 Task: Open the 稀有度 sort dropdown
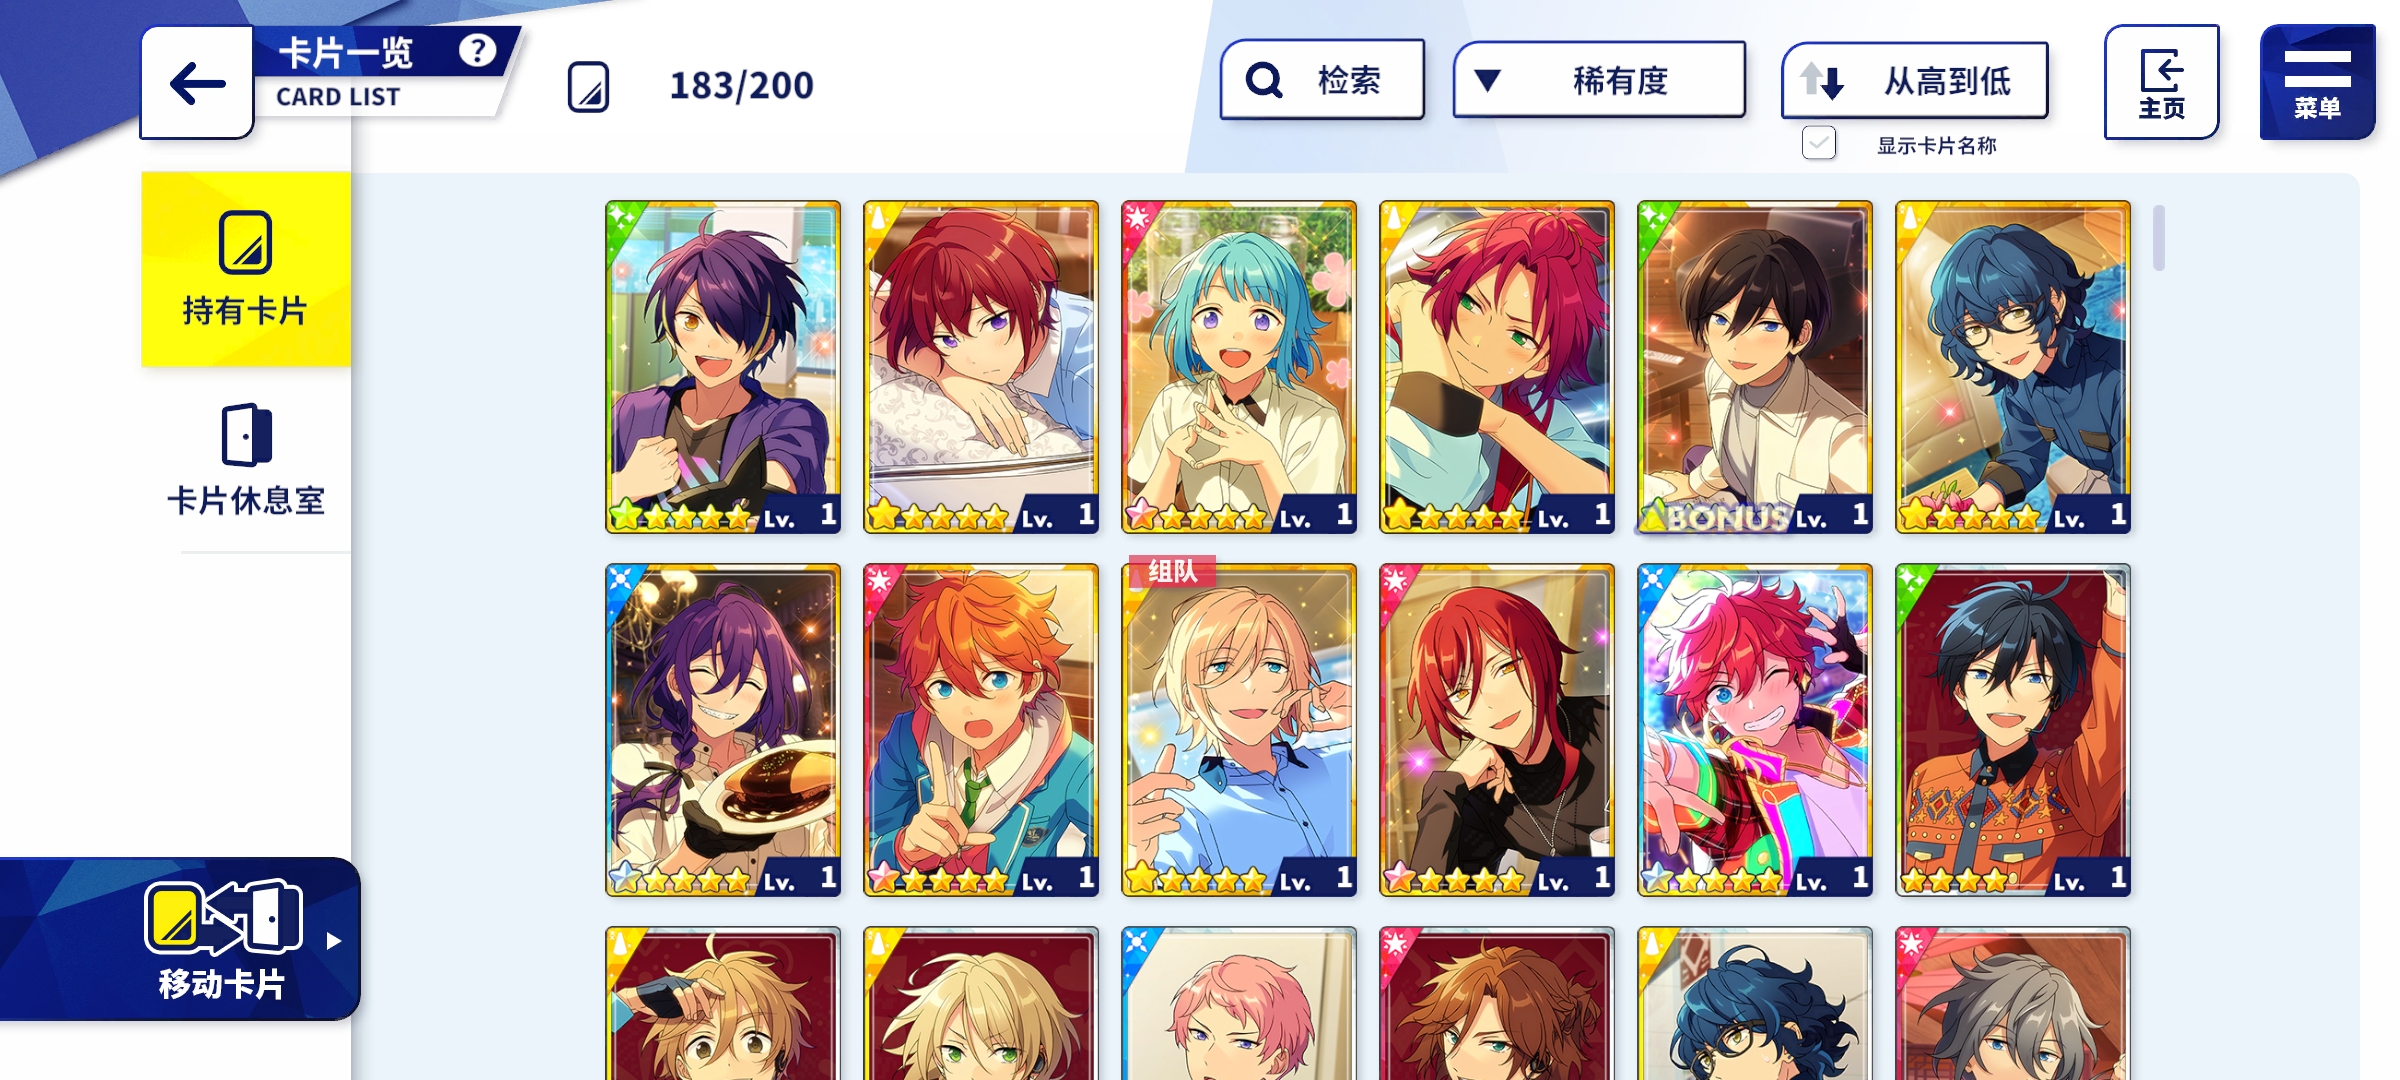pyautogui.click(x=1599, y=80)
